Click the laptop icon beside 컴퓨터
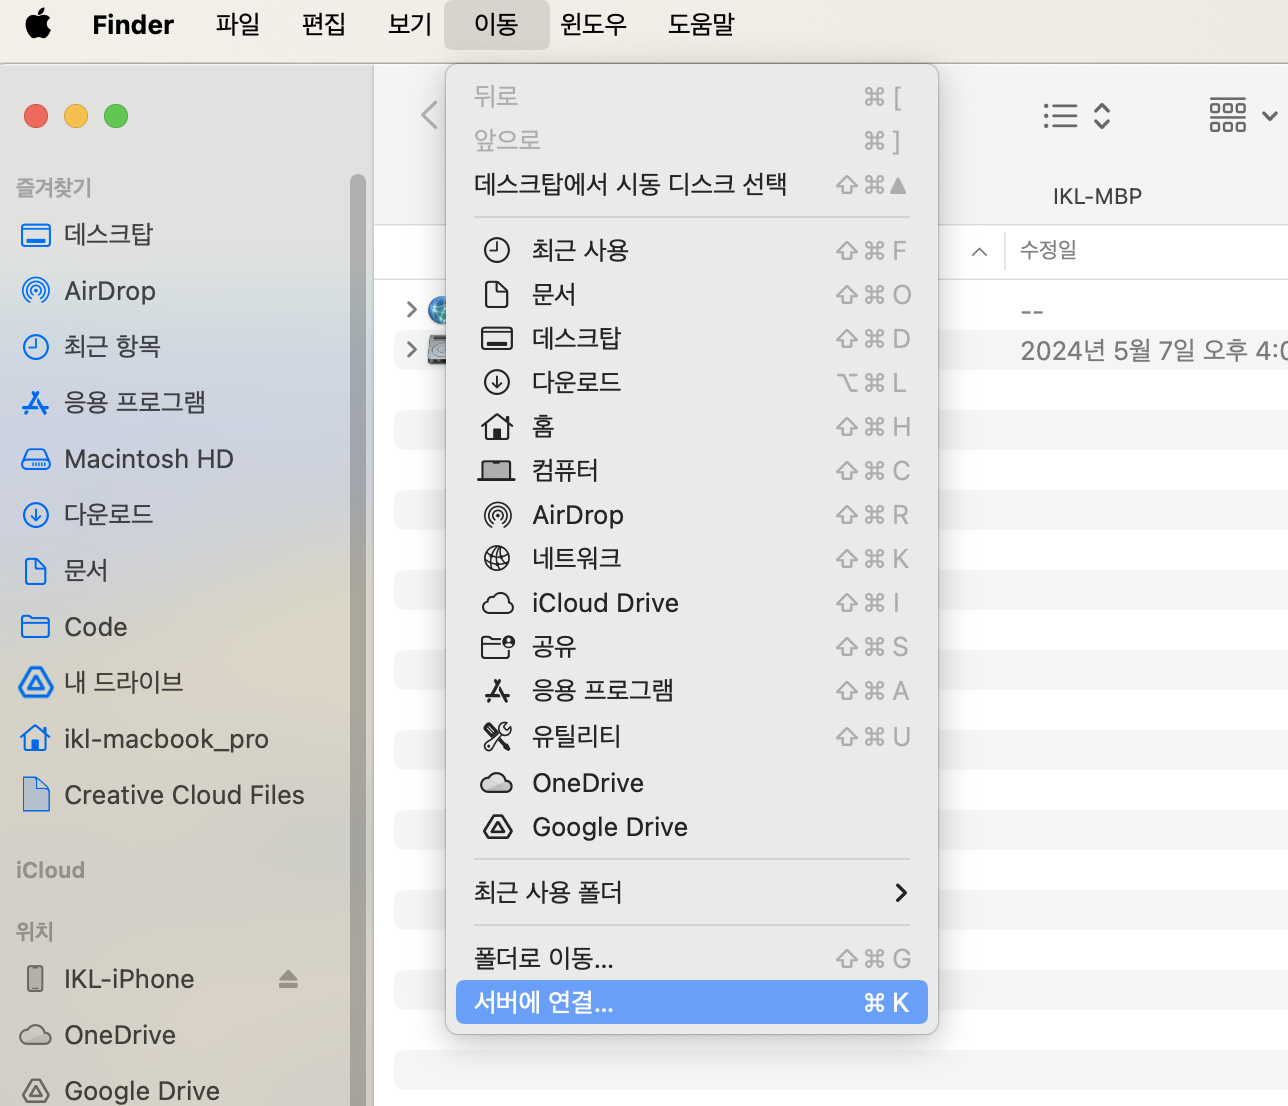Screen dimensions: 1288x1106 pos(497,471)
